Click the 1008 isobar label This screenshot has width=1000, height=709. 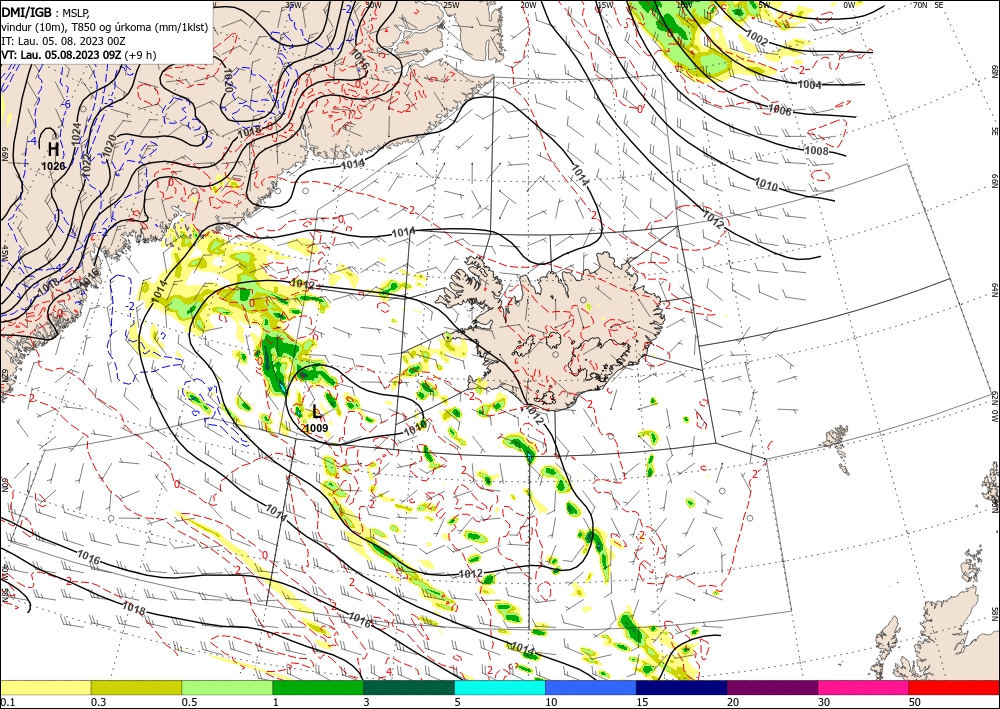click(817, 151)
